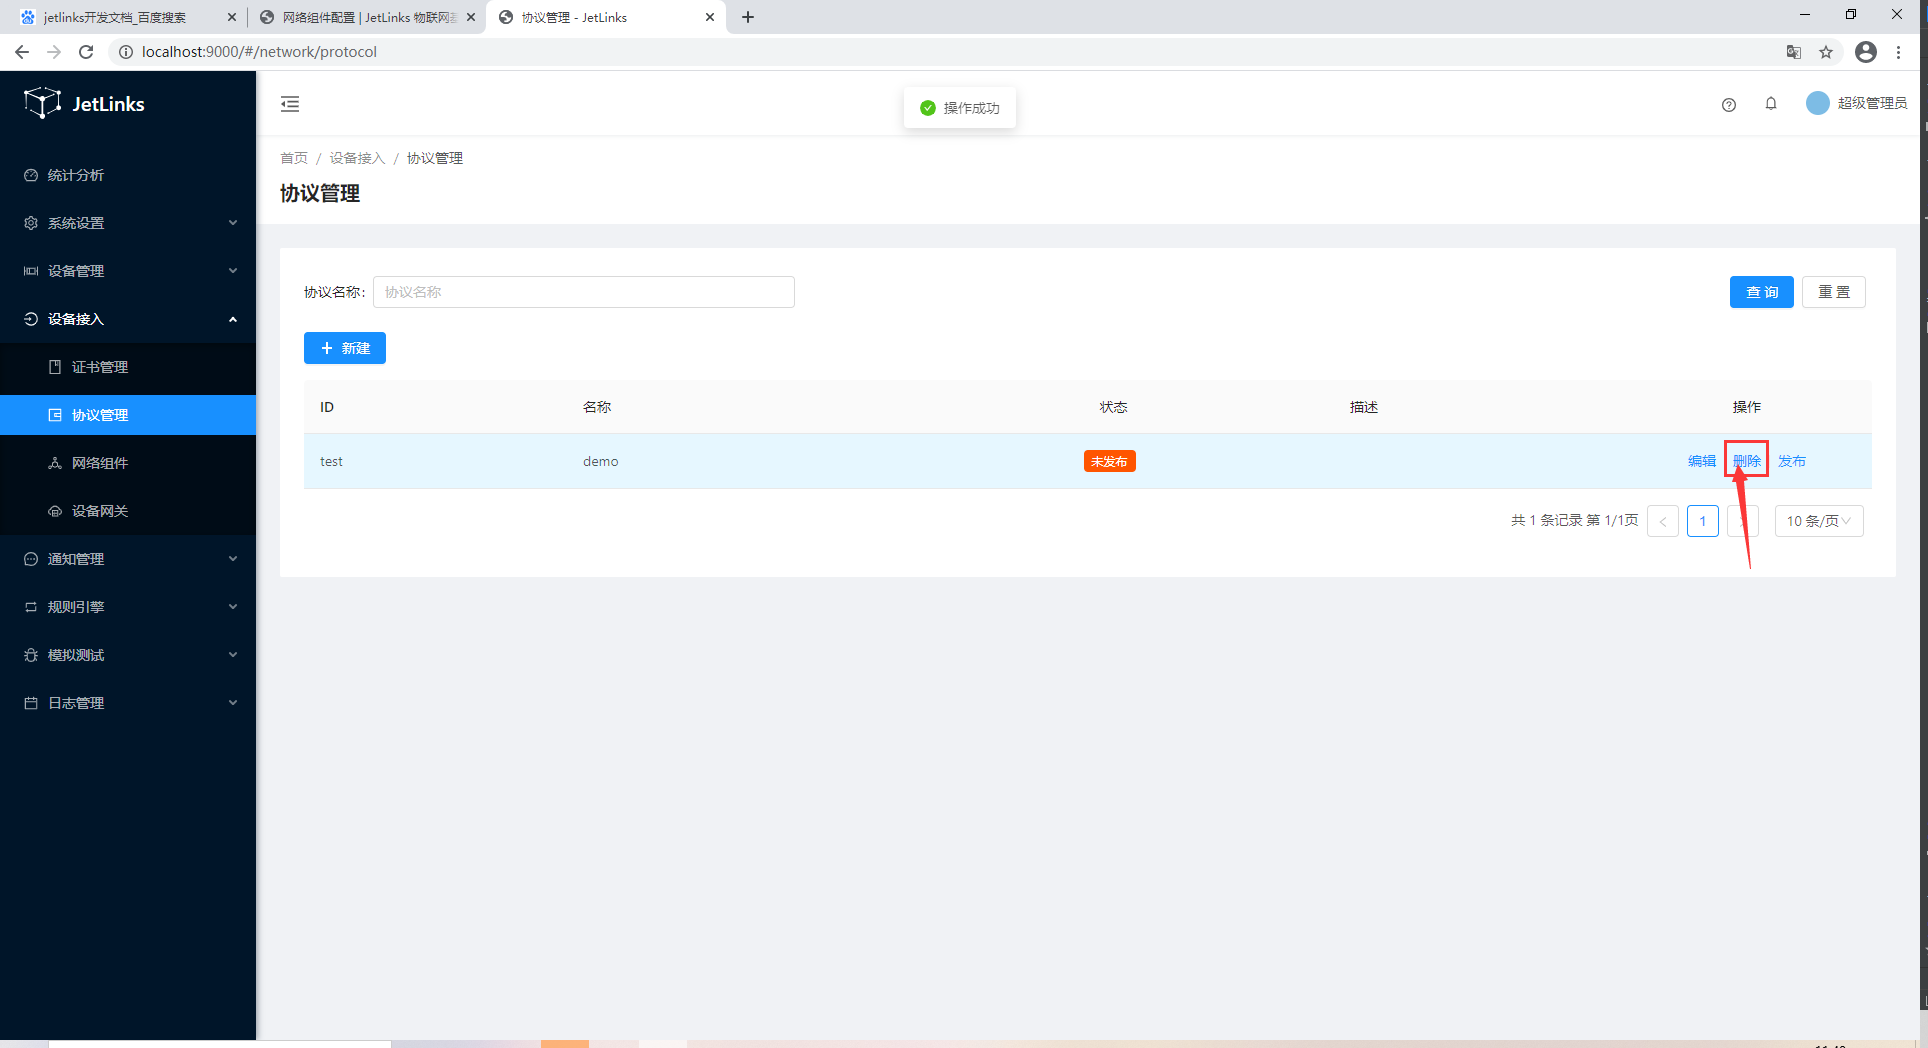Switch to the jetlinks开发文档 browser tab
This screenshot has width=1928, height=1048.
pyautogui.click(x=115, y=17)
